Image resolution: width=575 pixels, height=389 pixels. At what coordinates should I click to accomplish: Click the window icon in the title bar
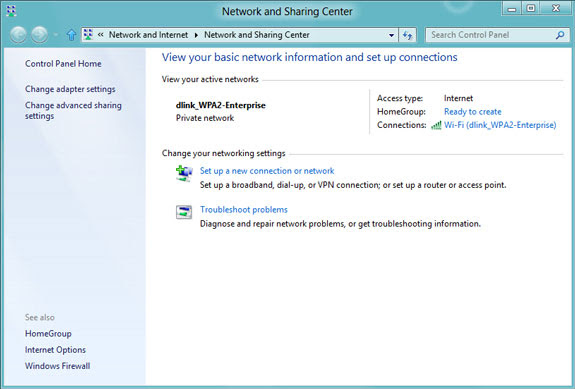click(11, 11)
